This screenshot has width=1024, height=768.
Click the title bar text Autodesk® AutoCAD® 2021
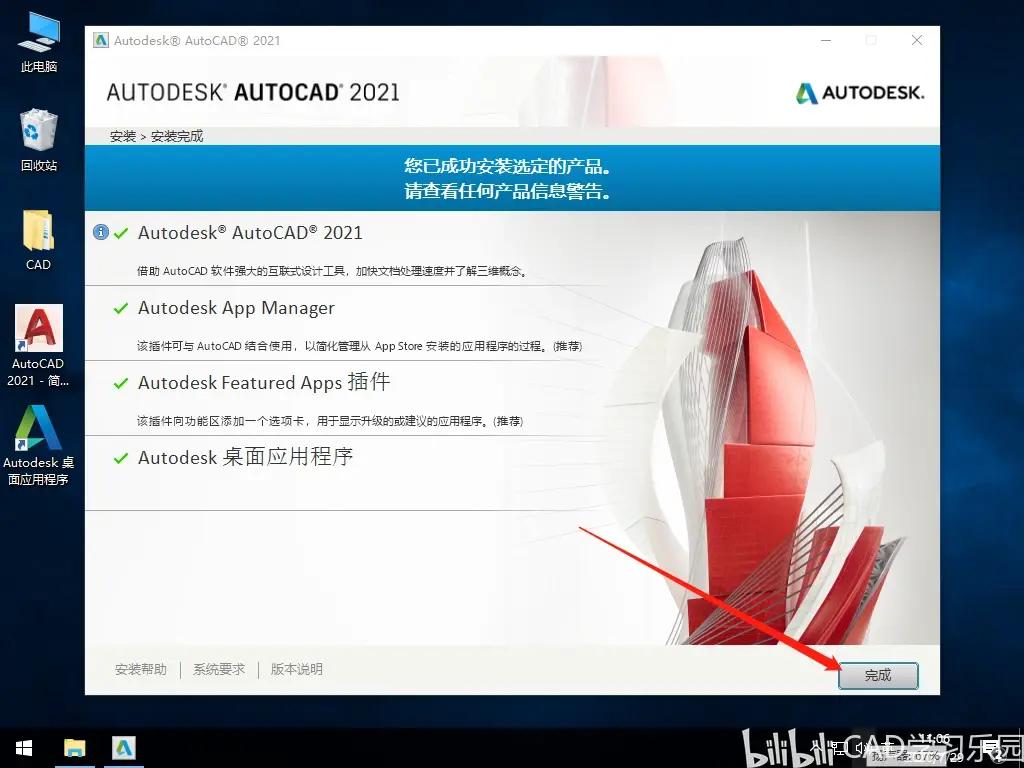coord(197,40)
